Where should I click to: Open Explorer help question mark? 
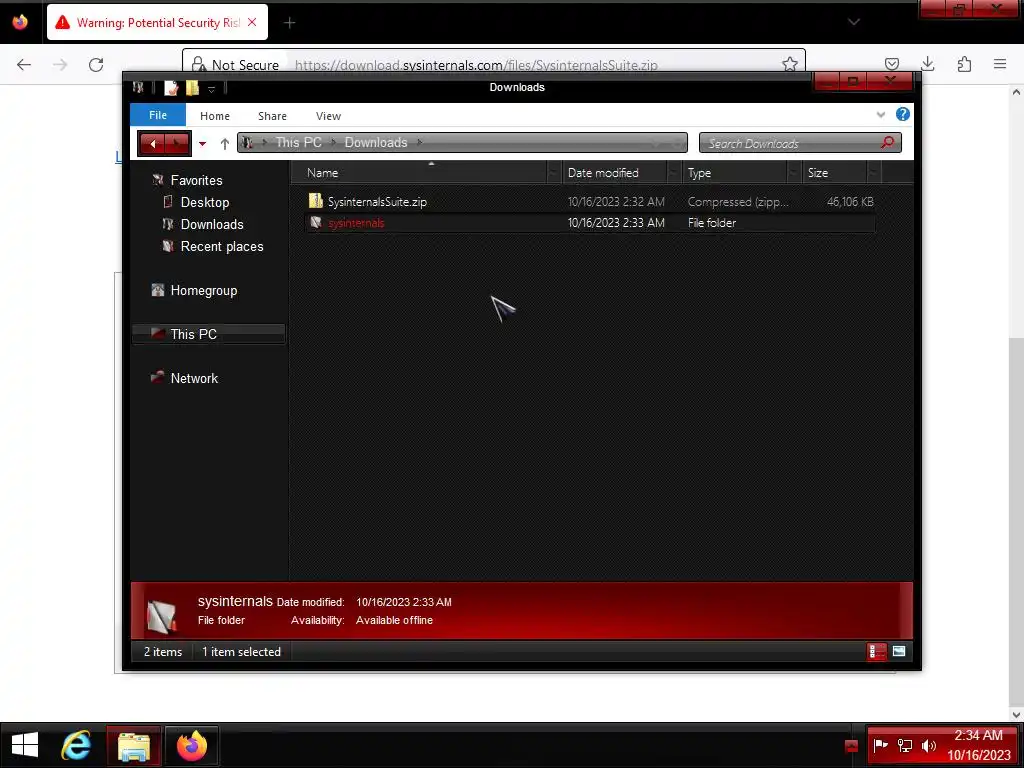pyautogui.click(x=903, y=114)
